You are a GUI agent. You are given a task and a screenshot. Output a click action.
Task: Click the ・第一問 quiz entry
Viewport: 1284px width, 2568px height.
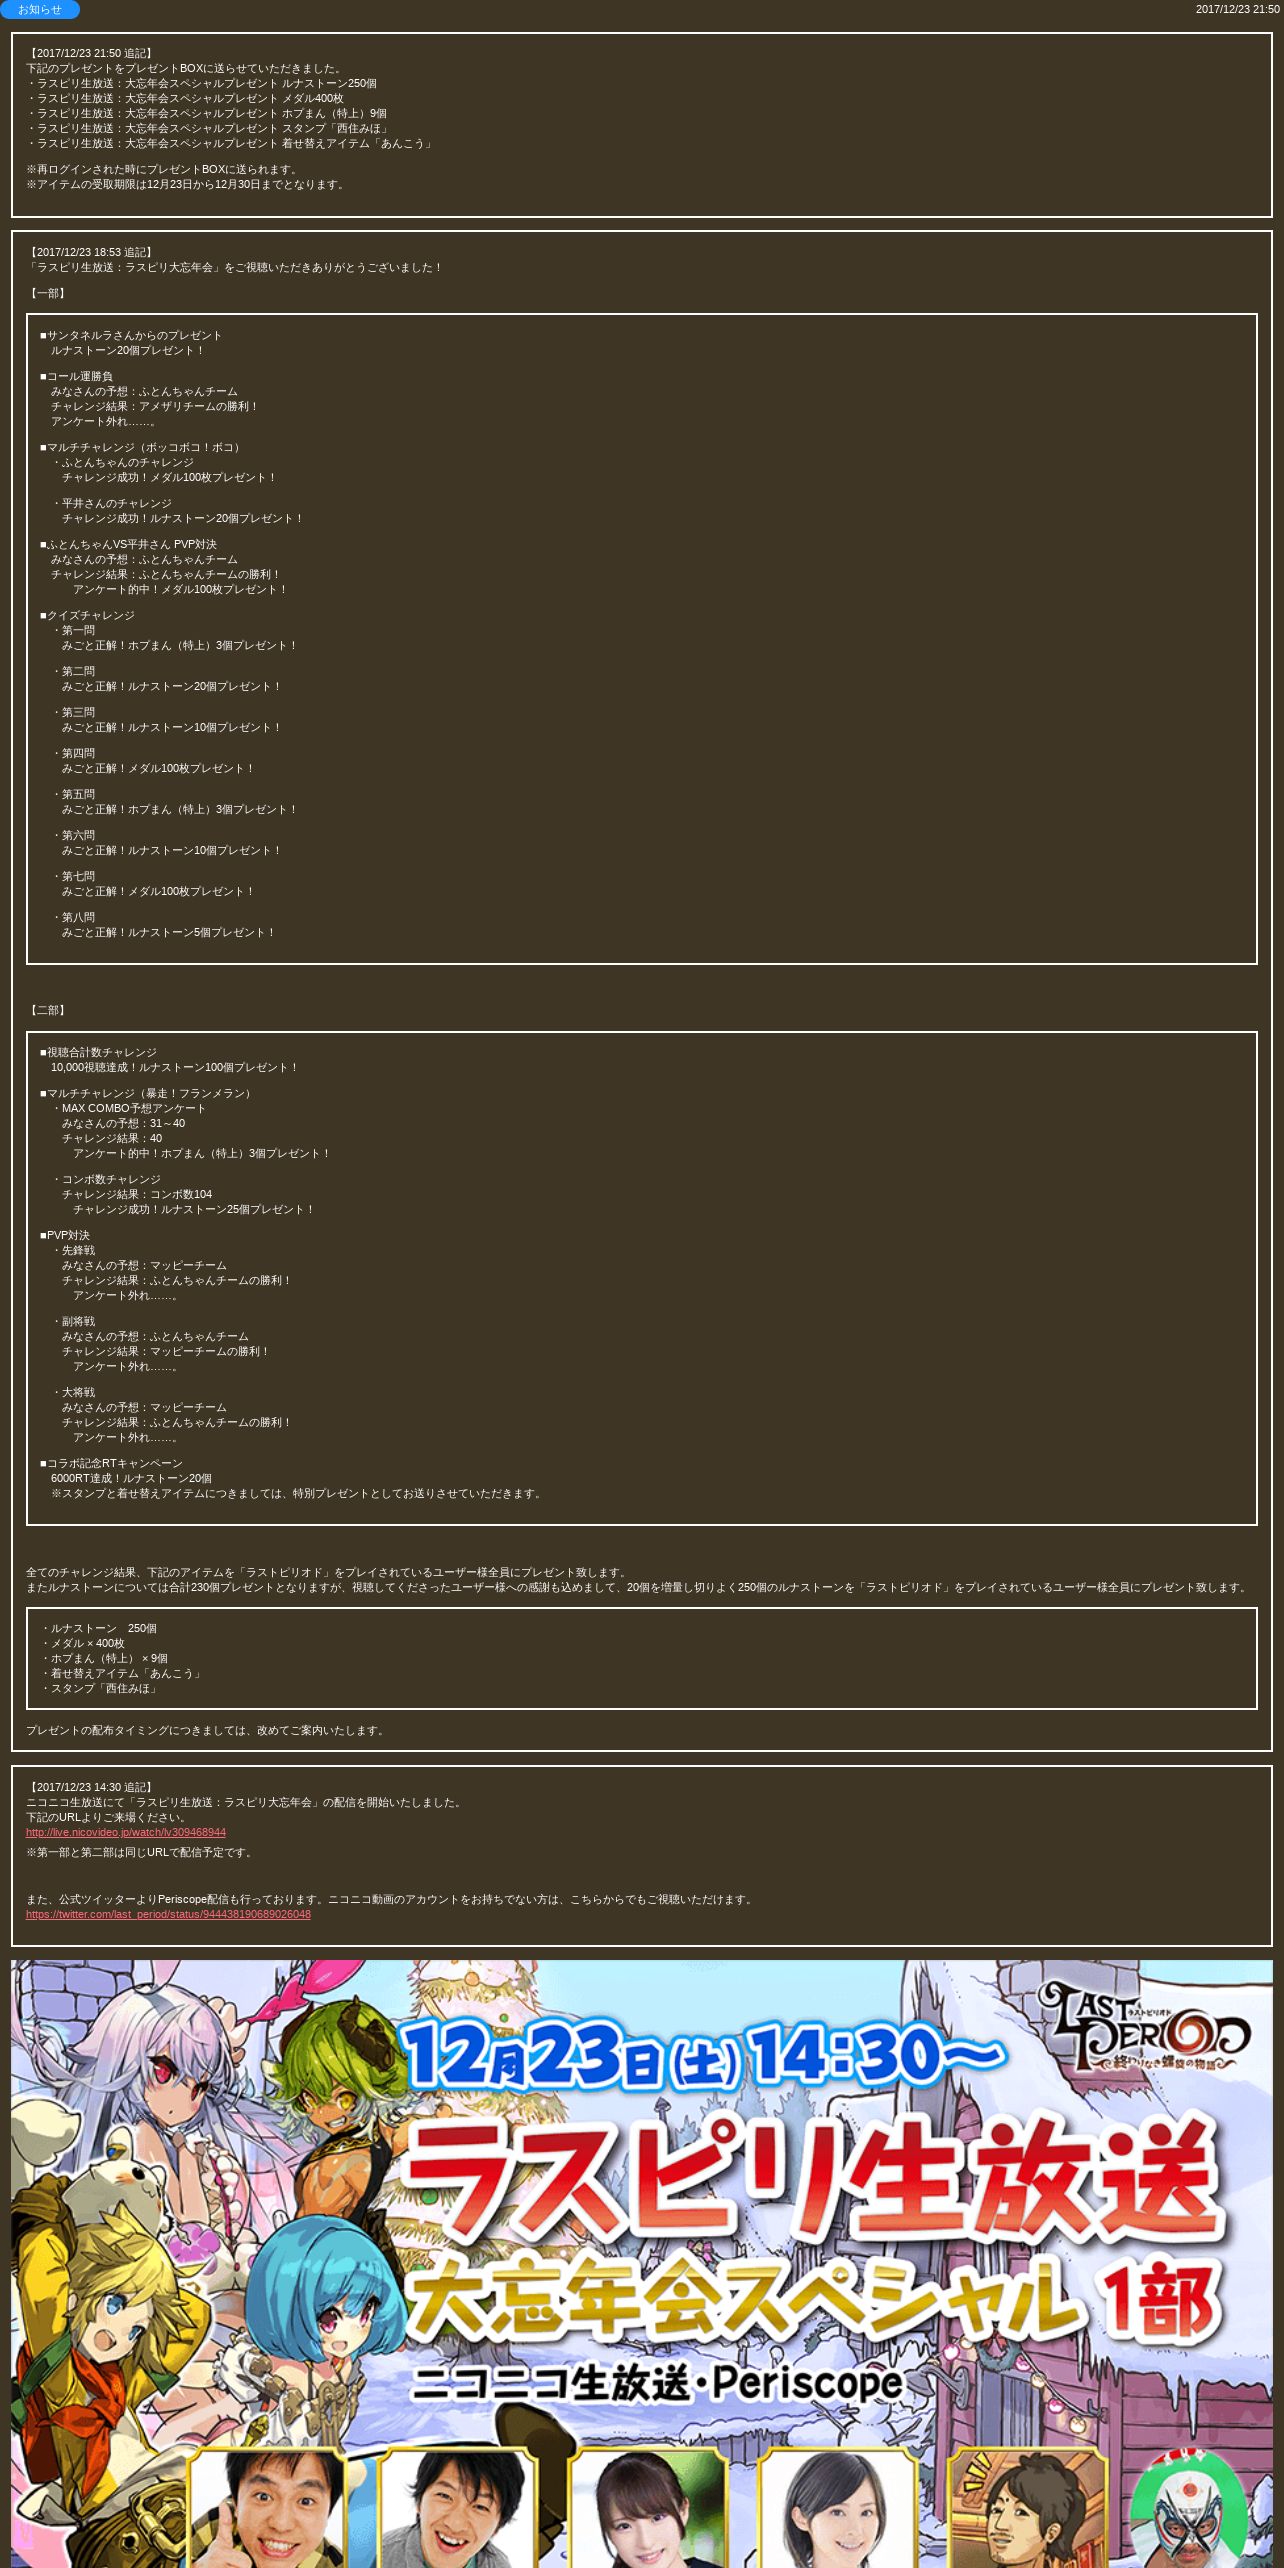coord(73,630)
